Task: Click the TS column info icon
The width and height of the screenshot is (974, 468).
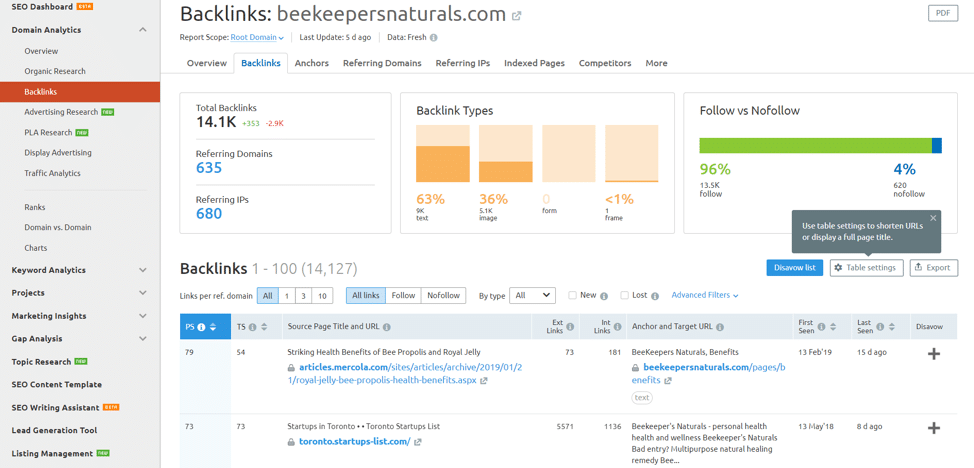Action: [252, 327]
